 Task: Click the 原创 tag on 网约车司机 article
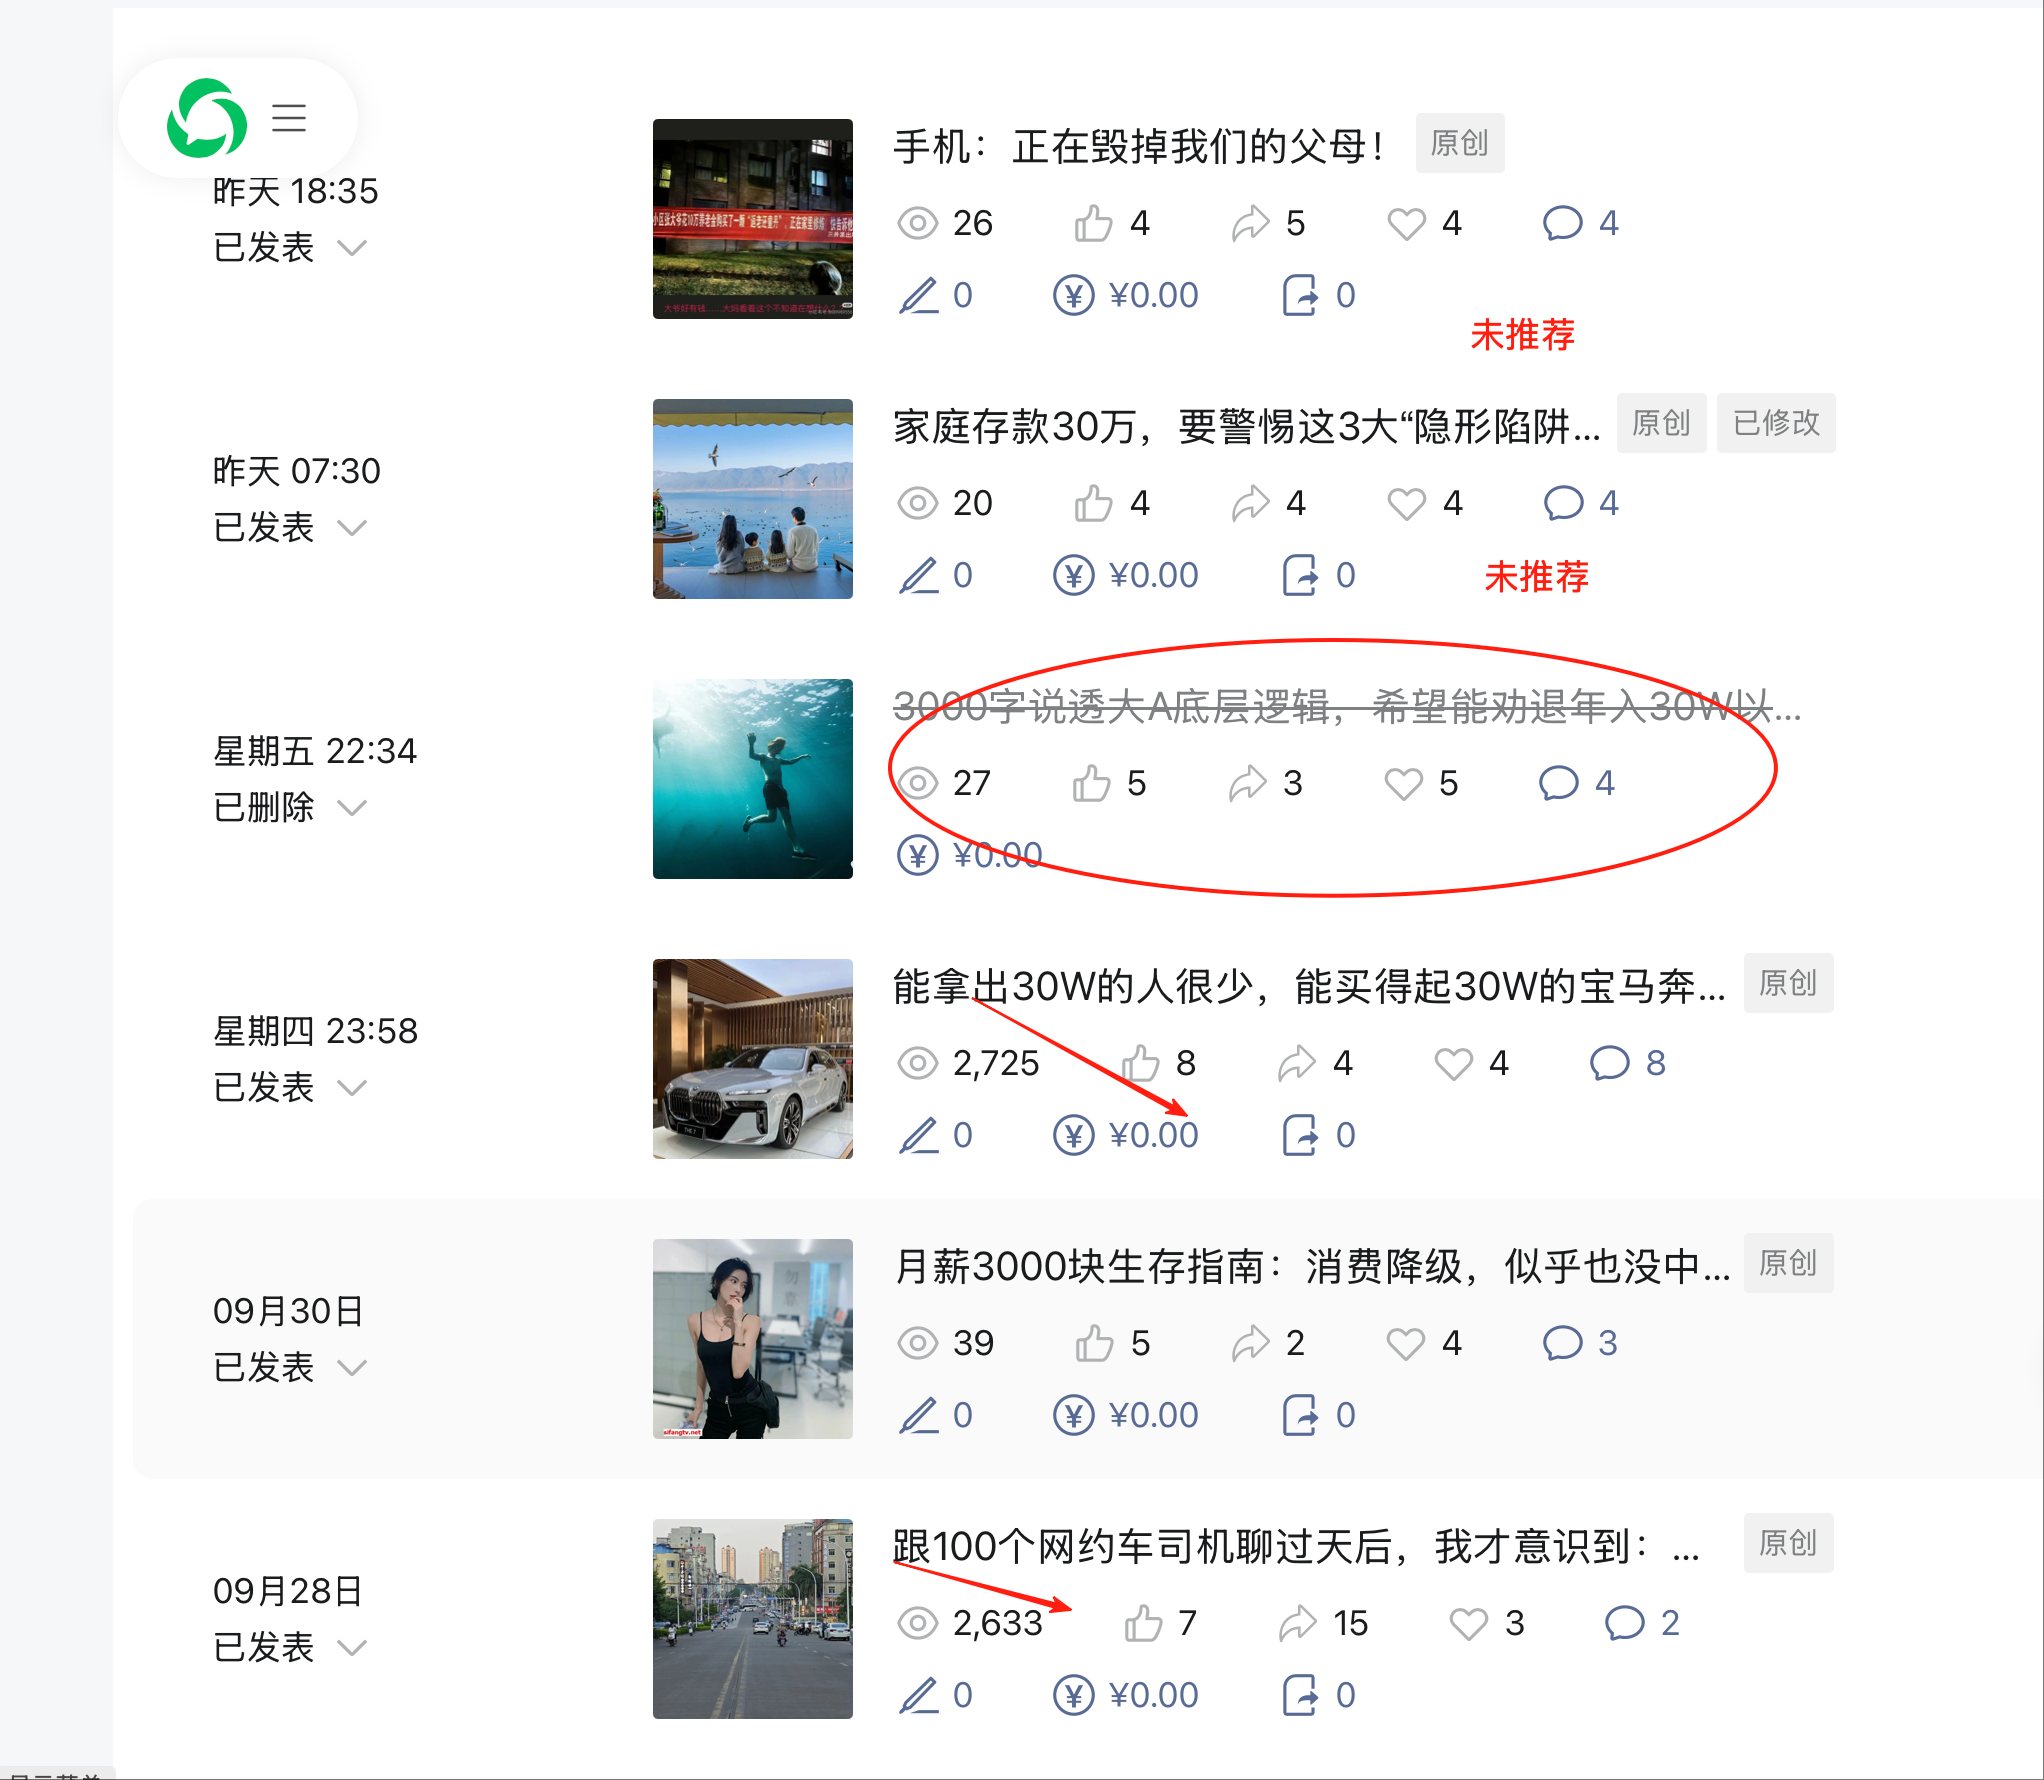click(x=1787, y=1543)
